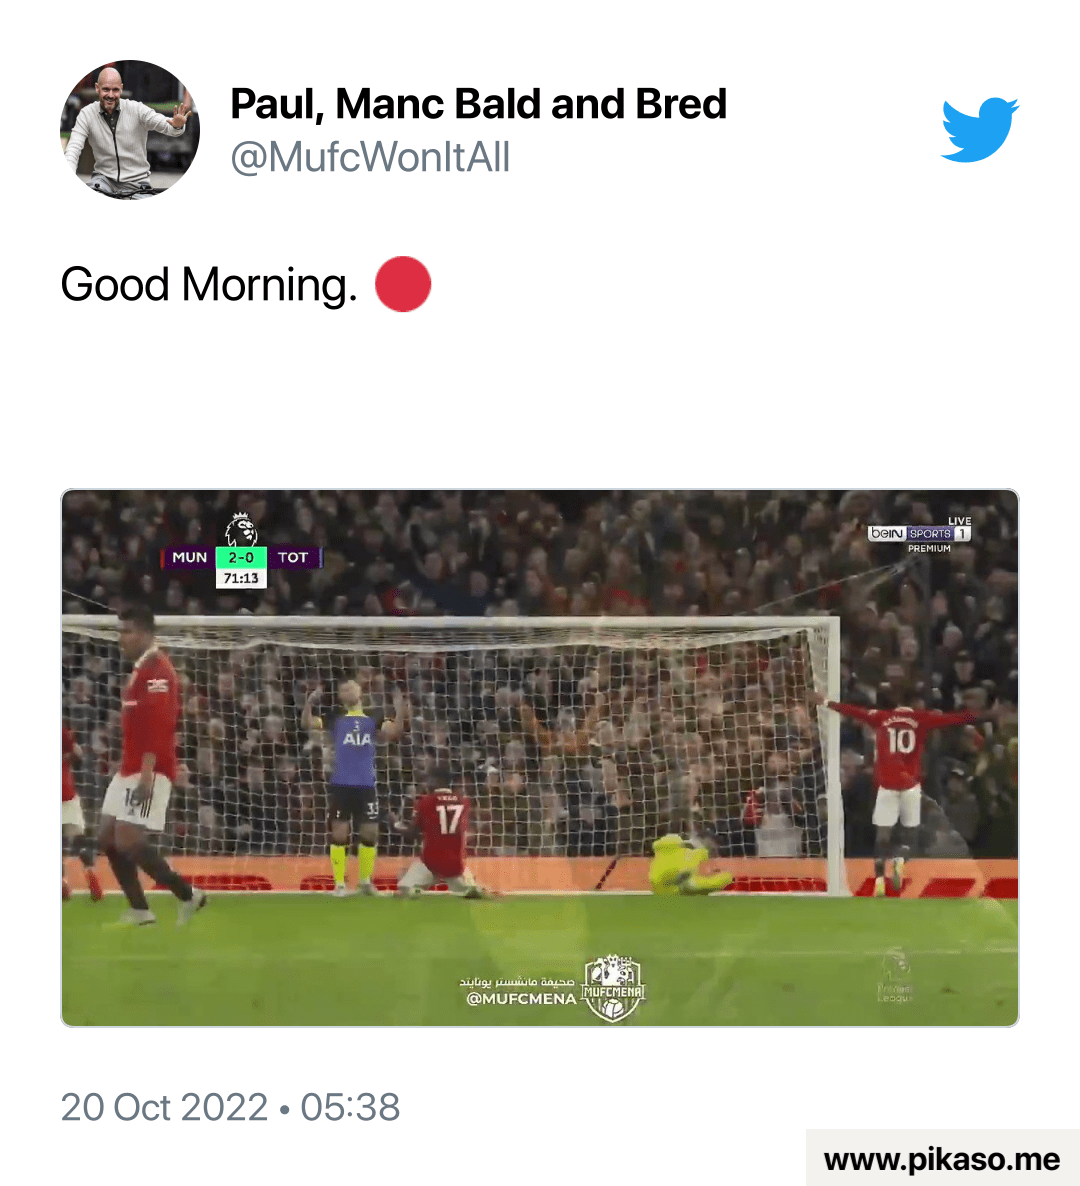The width and height of the screenshot is (1080, 1186).
Task: Open the embedded match video thumbnail
Action: click(540, 758)
